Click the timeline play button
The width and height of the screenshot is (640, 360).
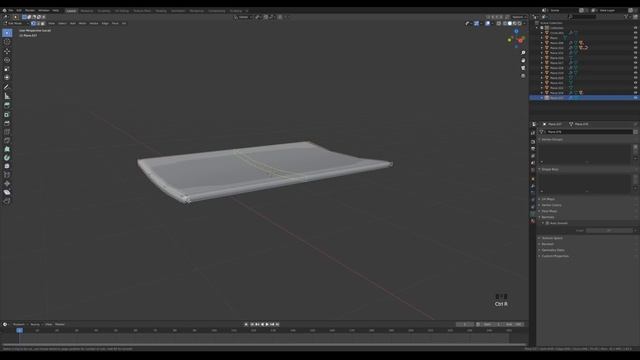tap(267, 324)
